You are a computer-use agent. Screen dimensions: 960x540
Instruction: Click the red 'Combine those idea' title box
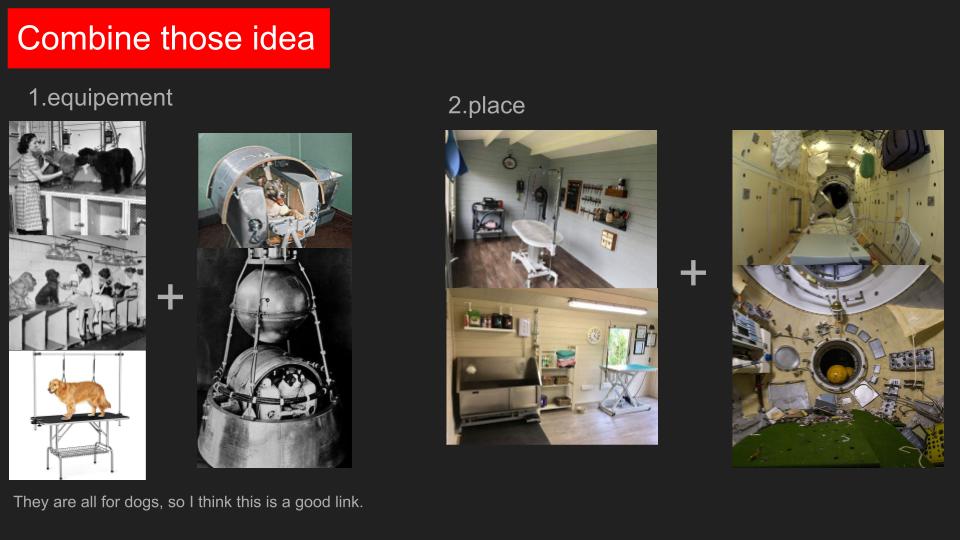[x=168, y=38]
